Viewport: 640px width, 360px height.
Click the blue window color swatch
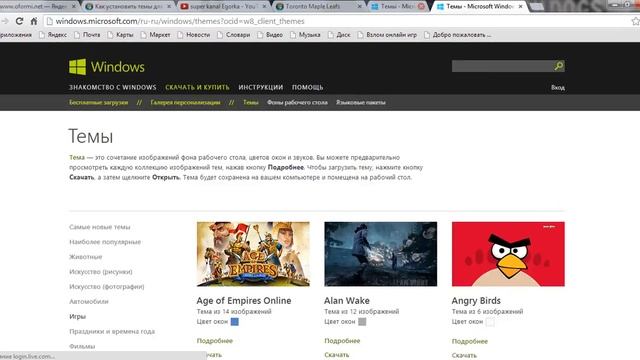pos(235,322)
